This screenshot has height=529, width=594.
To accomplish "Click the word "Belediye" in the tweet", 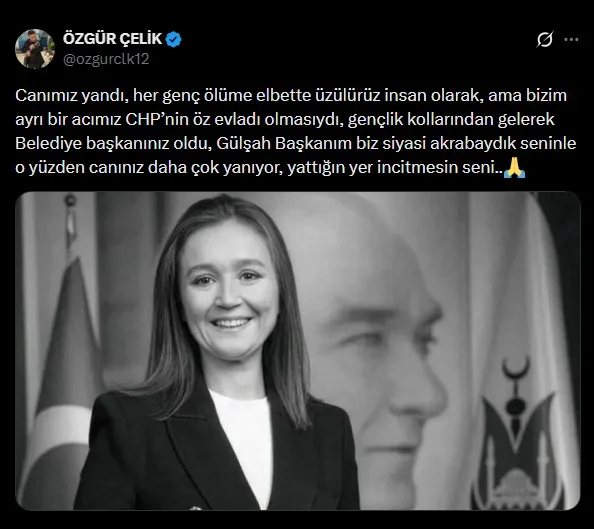I will click(x=48, y=144).
